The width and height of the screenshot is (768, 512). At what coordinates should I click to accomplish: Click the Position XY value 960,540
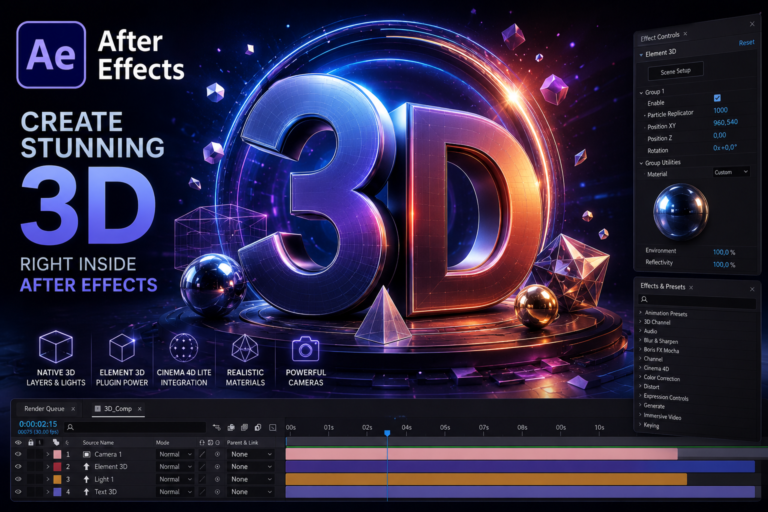[x=725, y=122]
